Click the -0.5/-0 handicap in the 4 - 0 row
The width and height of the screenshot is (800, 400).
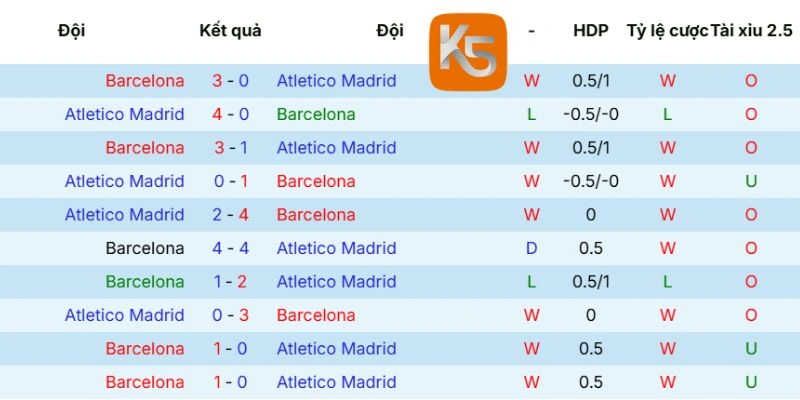click(590, 114)
